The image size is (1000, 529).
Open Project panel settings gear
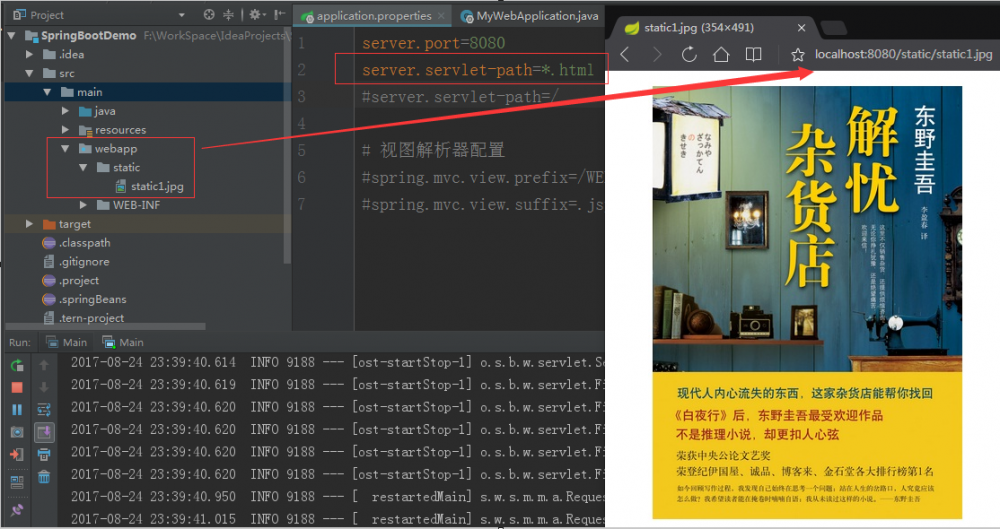point(256,15)
